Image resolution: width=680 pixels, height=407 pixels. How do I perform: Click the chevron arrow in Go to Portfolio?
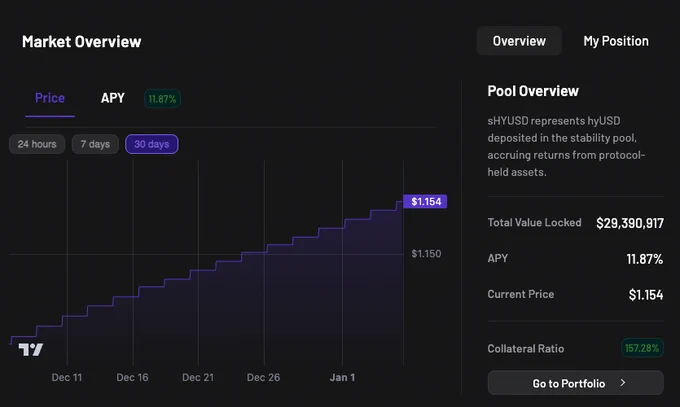coord(623,383)
